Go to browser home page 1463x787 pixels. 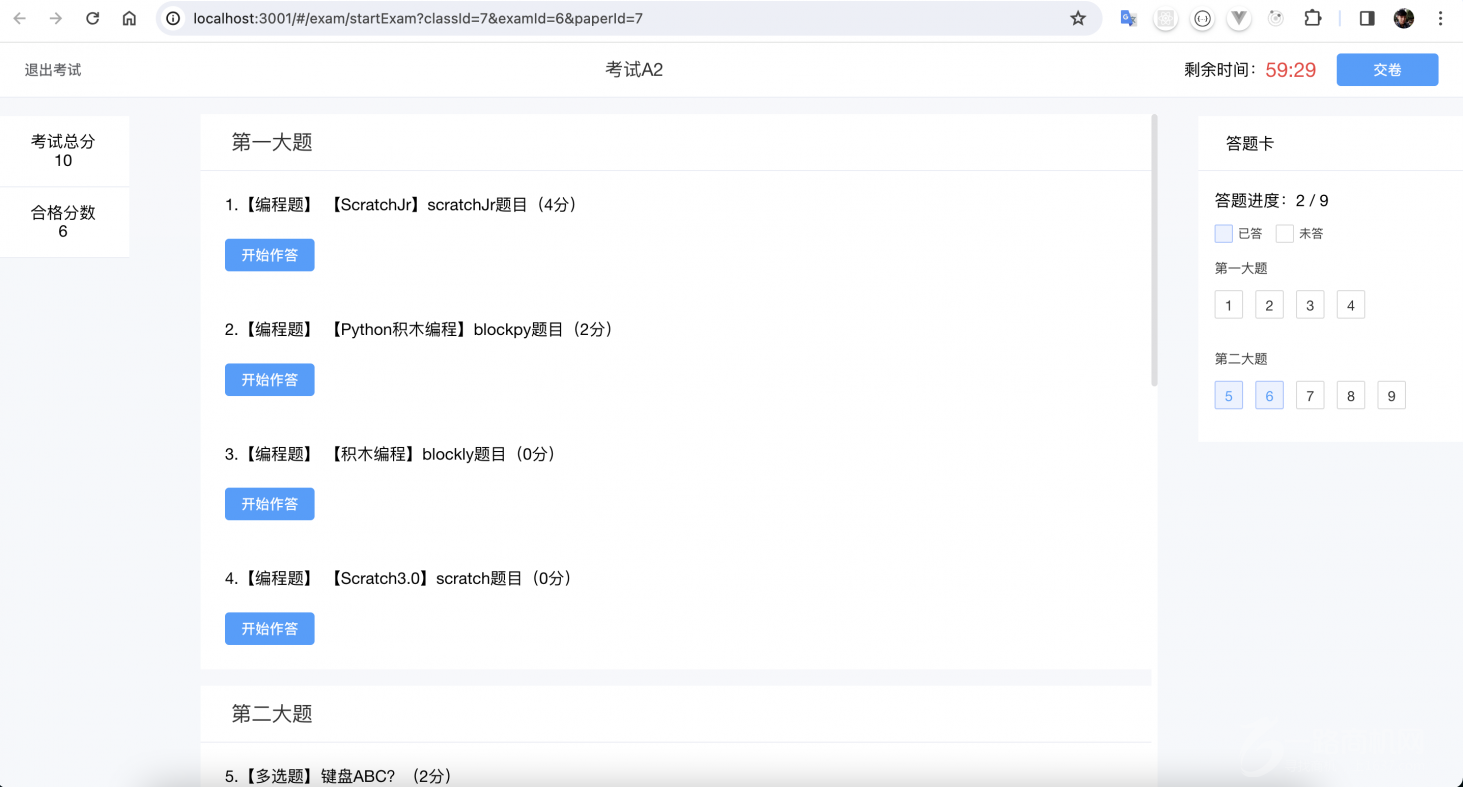point(129,18)
